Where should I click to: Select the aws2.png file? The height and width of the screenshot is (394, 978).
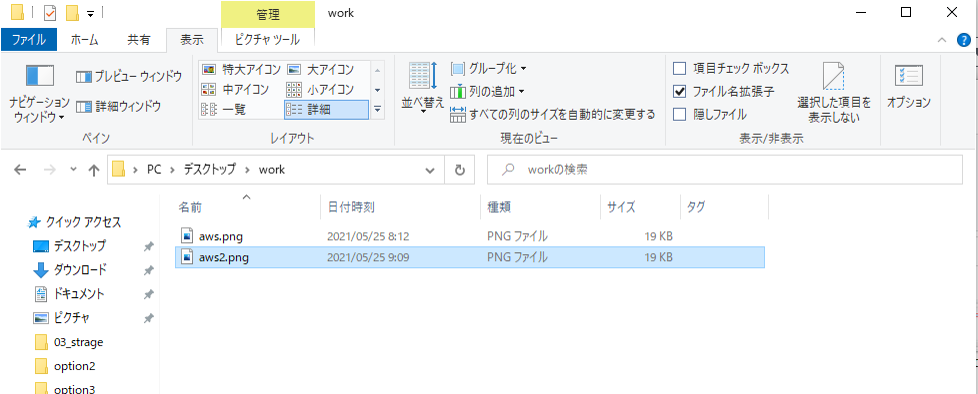(x=470, y=257)
